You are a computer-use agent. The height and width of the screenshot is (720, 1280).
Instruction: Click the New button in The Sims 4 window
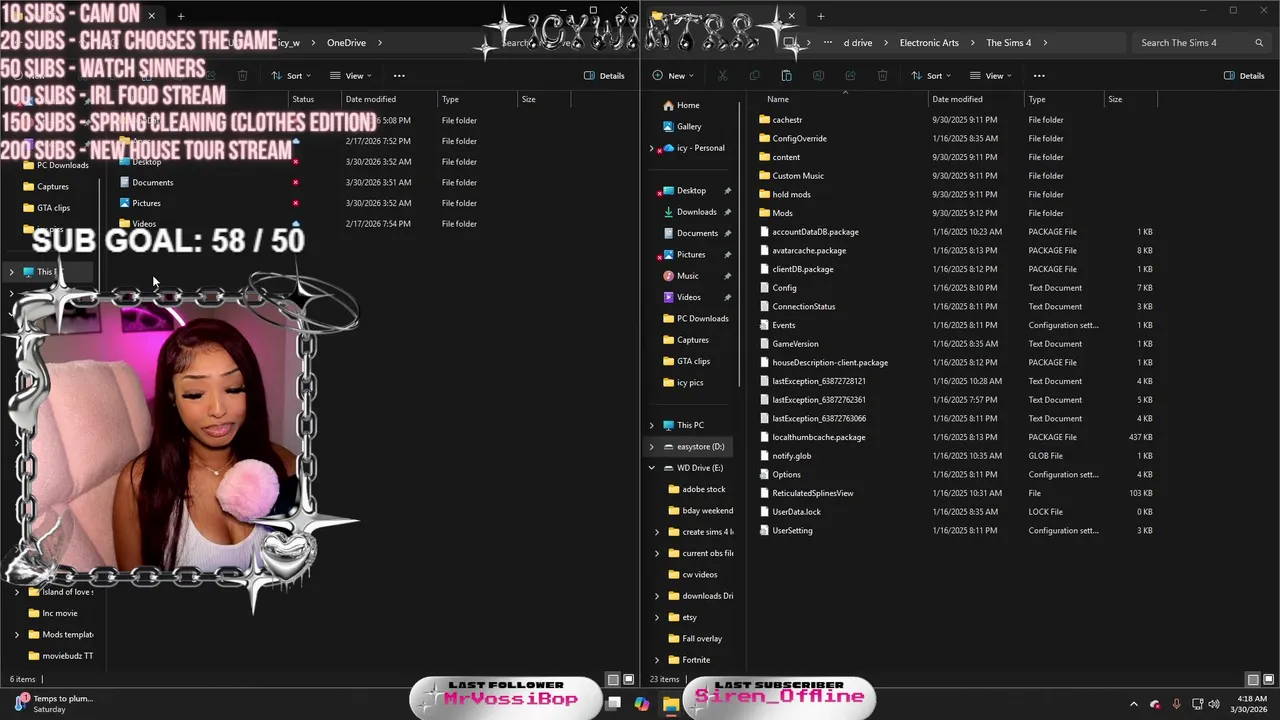(672, 76)
